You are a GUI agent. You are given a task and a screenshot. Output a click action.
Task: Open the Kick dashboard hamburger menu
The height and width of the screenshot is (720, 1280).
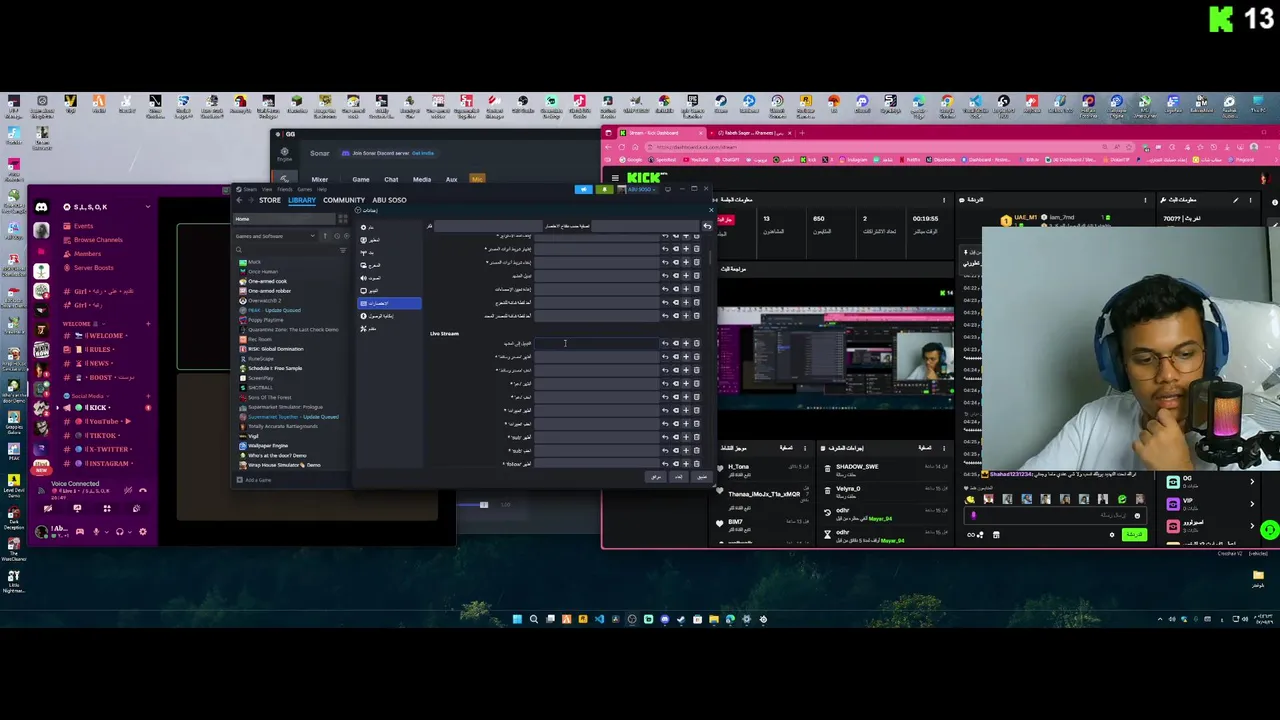(615, 178)
